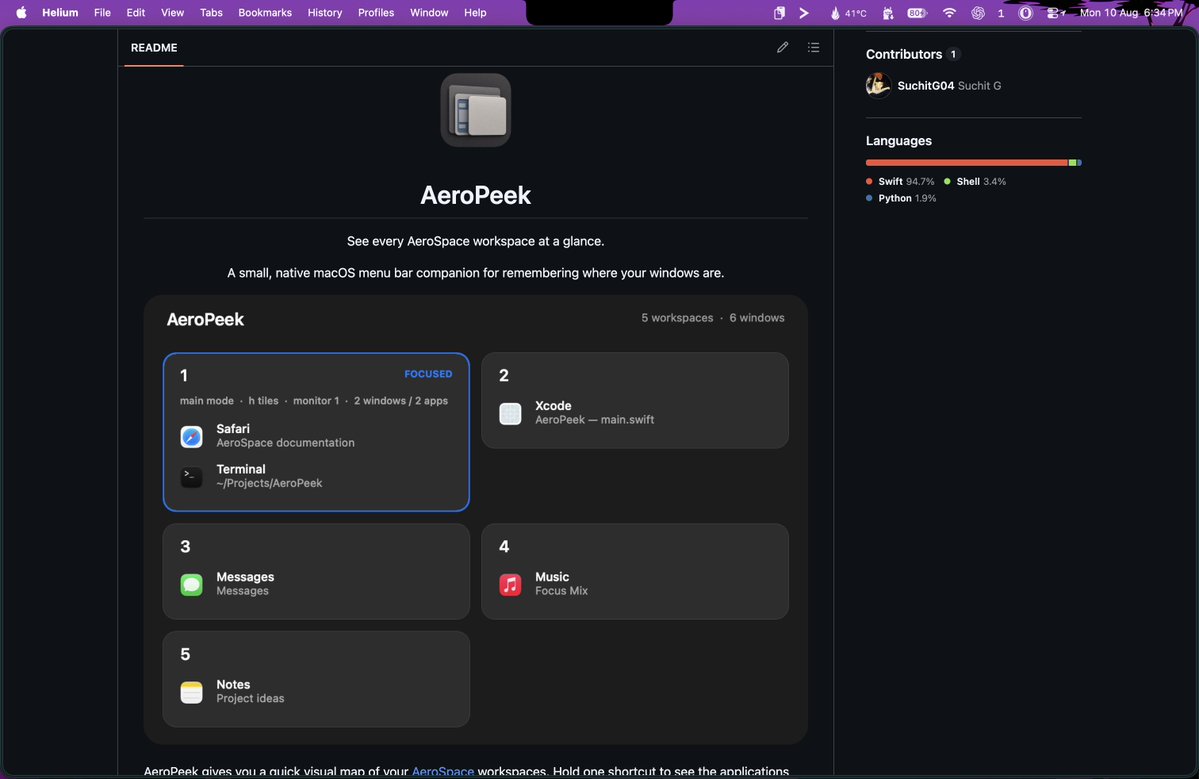Open the History menu
This screenshot has height=779, width=1199.
pyautogui.click(x=324, y=13)
